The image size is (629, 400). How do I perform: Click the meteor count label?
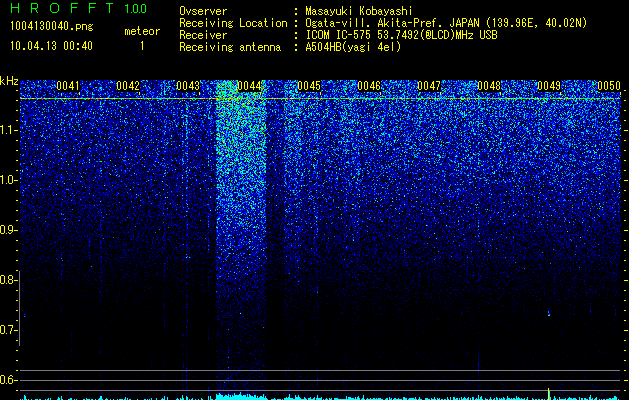[x=142, y=31]
